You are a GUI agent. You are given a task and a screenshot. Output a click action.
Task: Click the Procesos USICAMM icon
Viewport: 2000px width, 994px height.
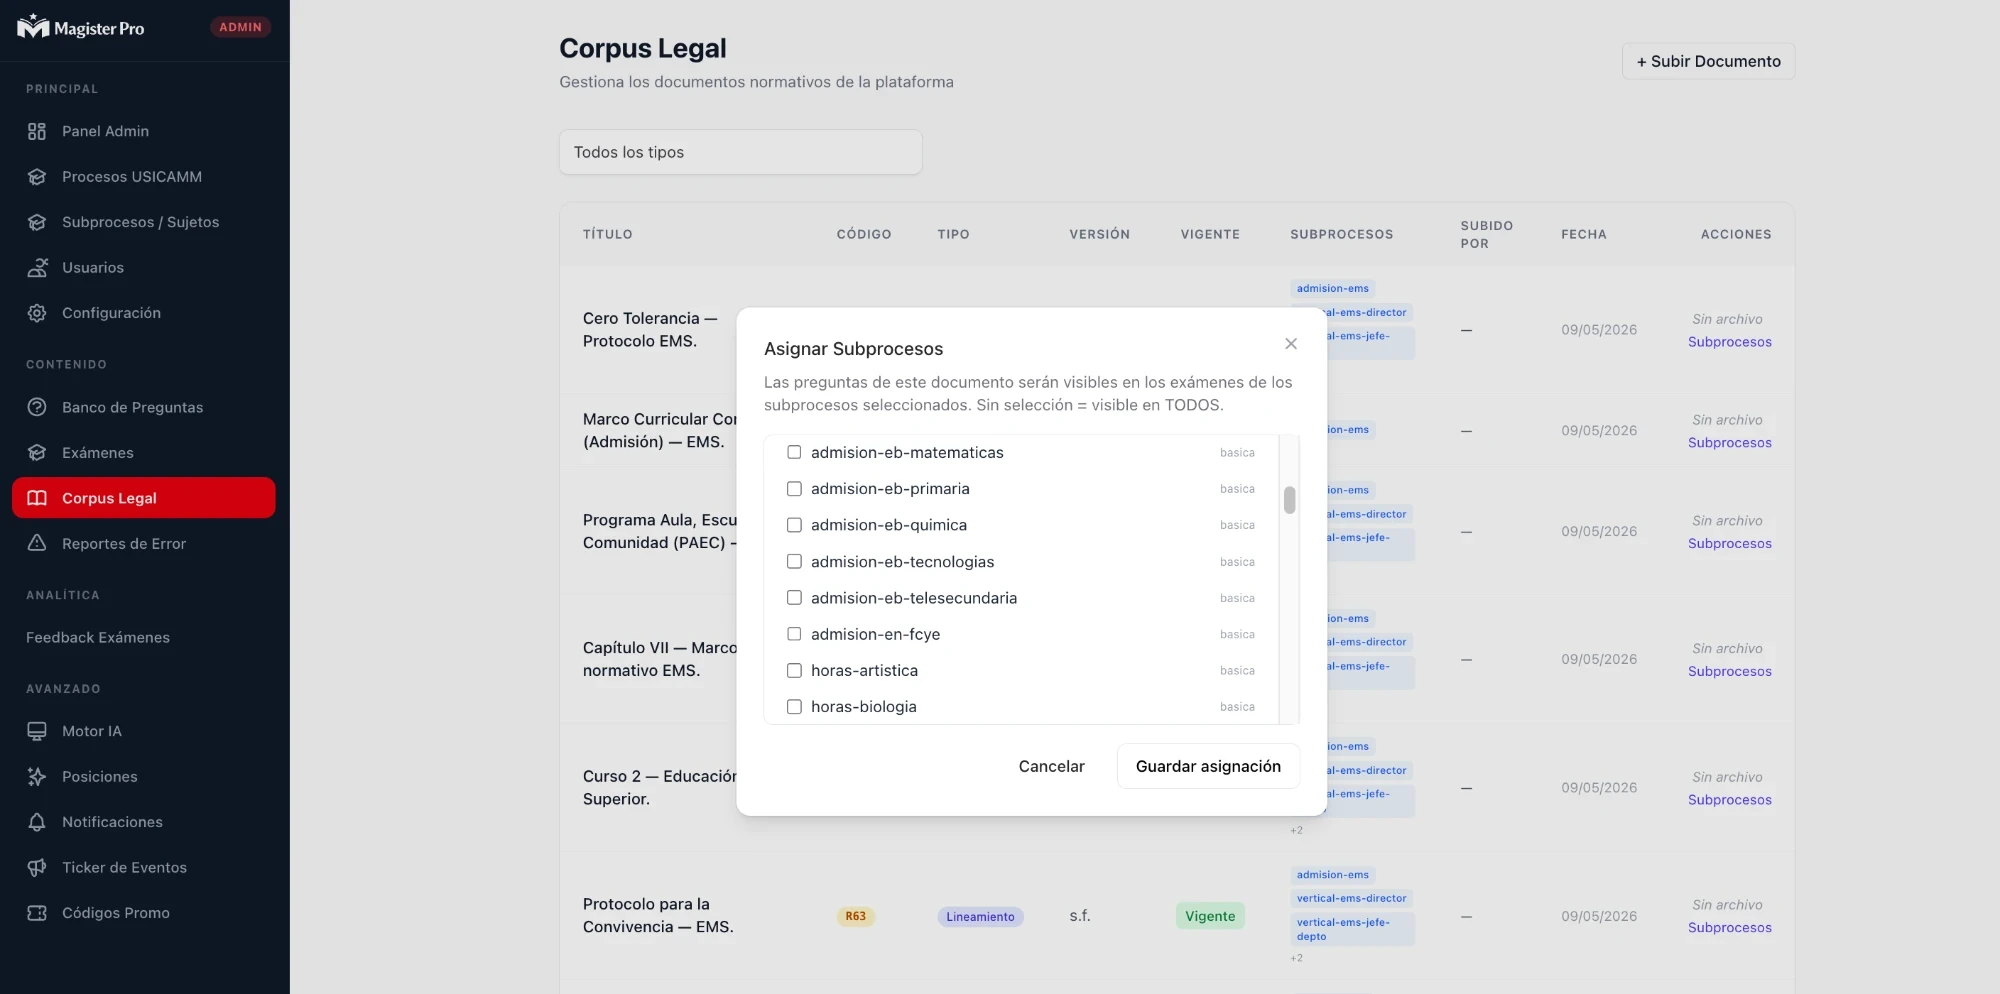(x=37, y=177)
